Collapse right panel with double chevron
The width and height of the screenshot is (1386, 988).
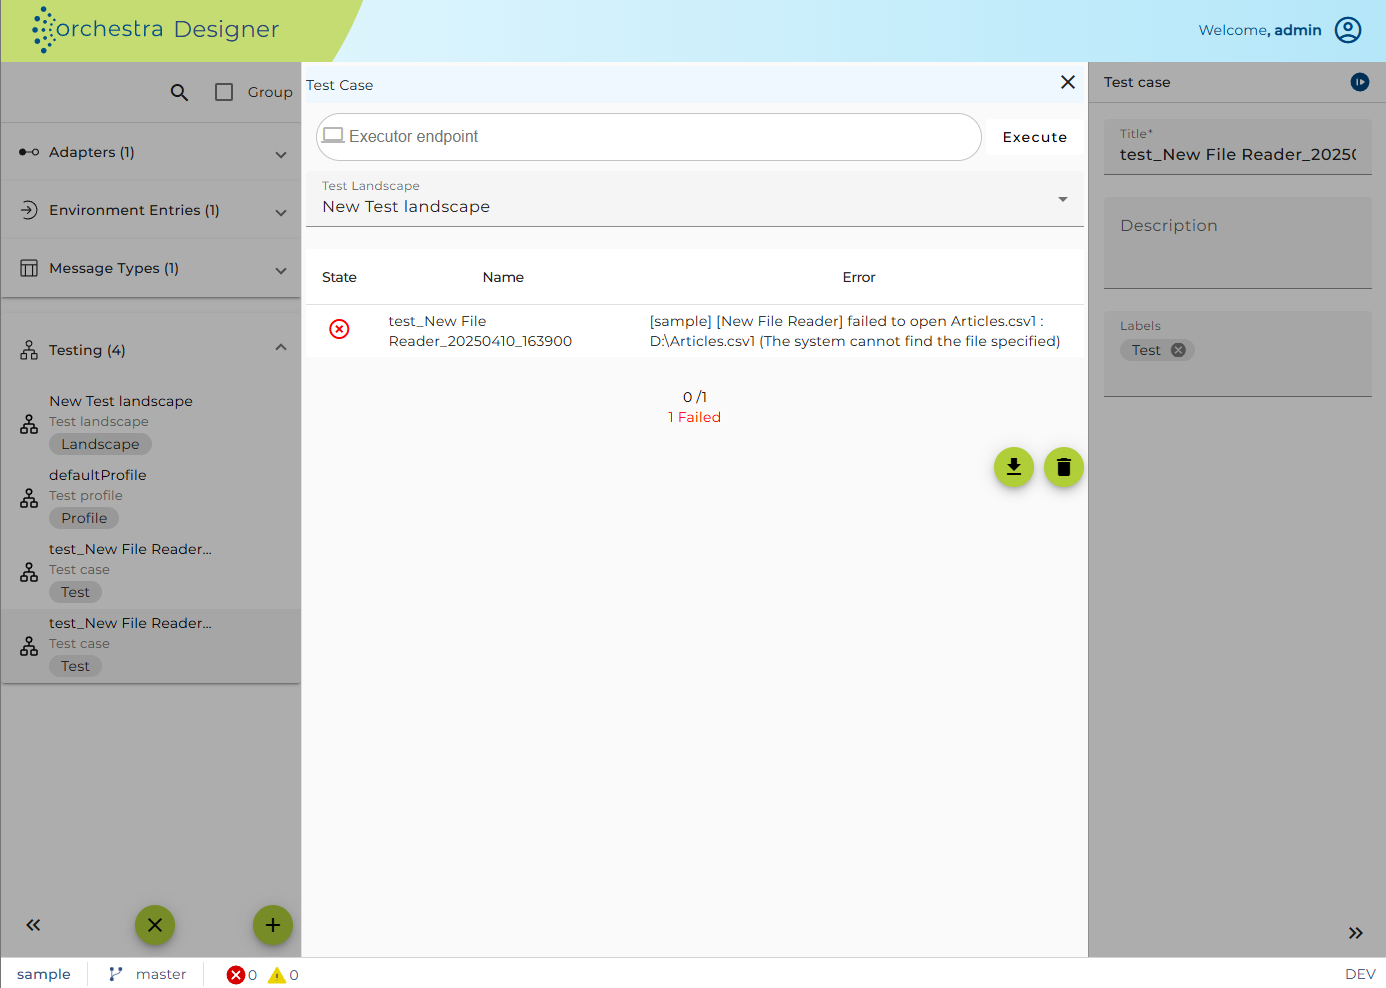pyautogui.click(x=1355, y=933)
